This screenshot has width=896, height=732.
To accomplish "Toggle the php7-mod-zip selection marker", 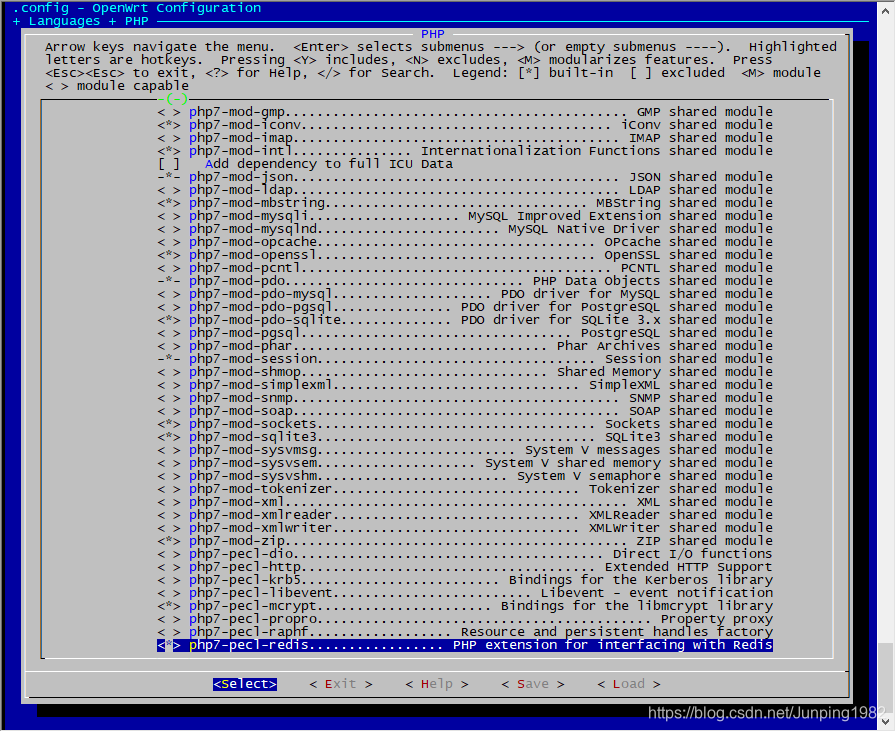I will pos(169,541).
